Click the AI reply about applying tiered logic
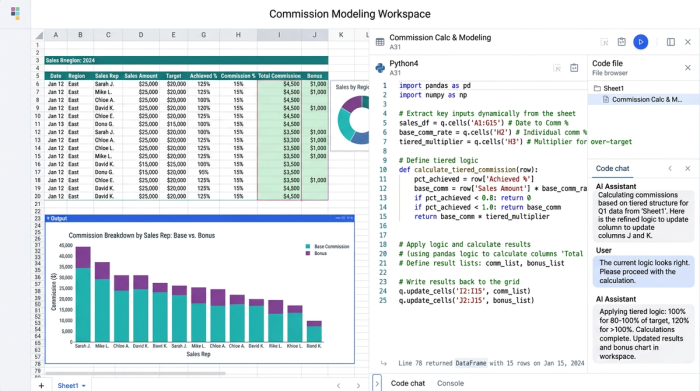This screenshot has width=700, height=391. point(644,334)
